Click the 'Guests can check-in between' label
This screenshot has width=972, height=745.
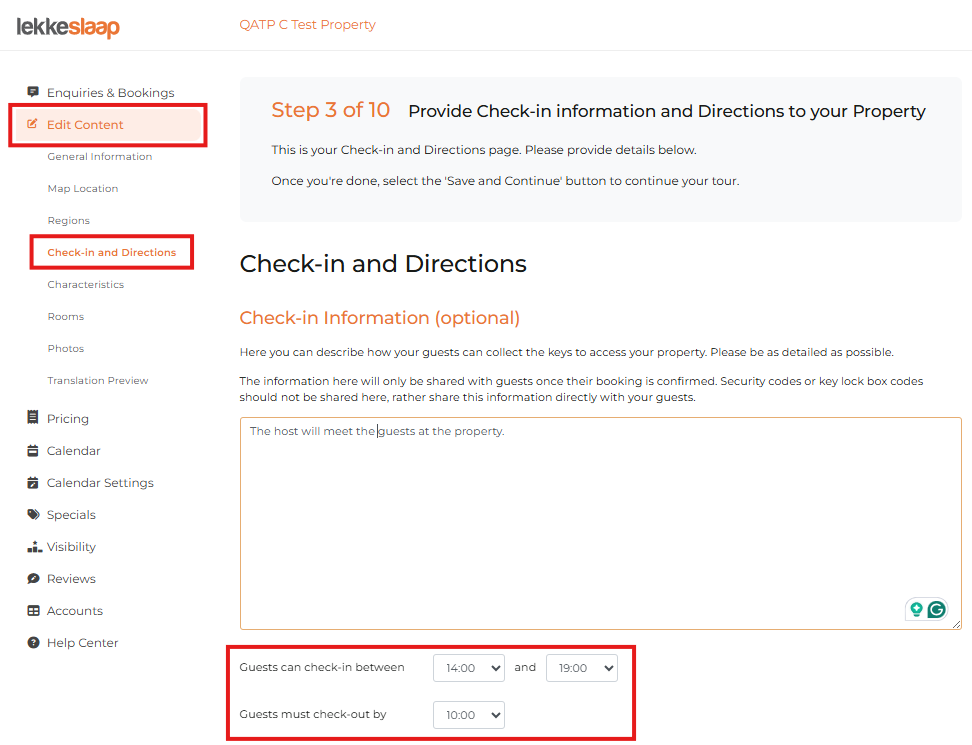point(322,668)
